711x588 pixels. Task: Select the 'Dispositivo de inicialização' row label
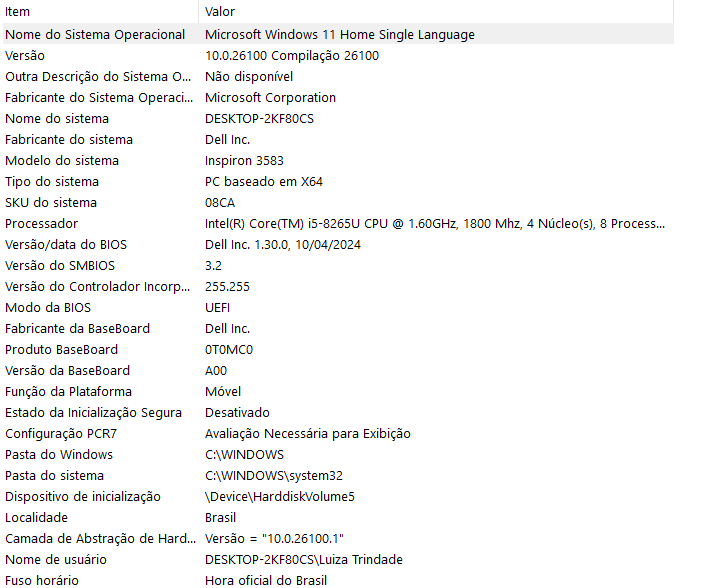(x=83, y=497)
